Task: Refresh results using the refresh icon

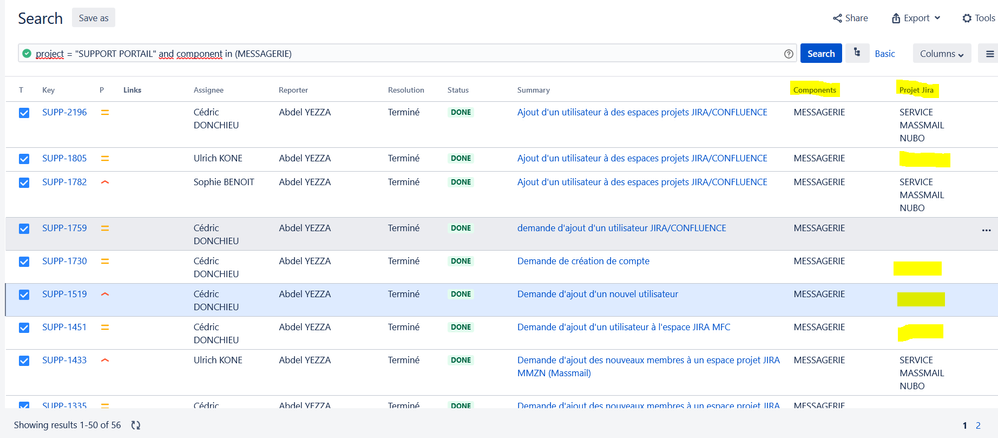Action: 135,425
